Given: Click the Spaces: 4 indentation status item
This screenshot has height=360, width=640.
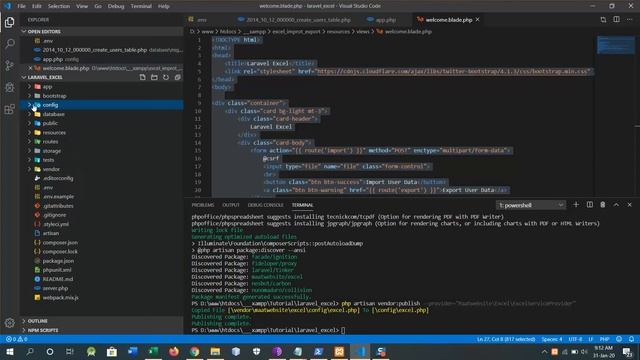Looking at the screenshot, I should pyautogui.click(x=552, y=339).
